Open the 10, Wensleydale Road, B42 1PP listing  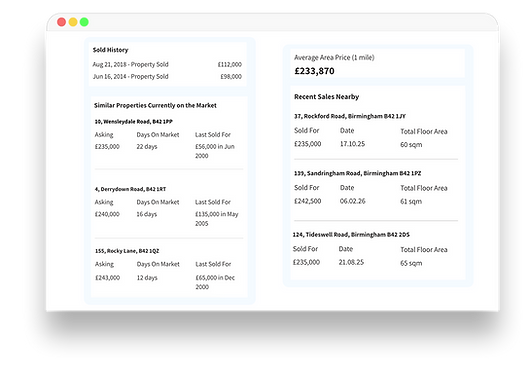pos(134,121)
